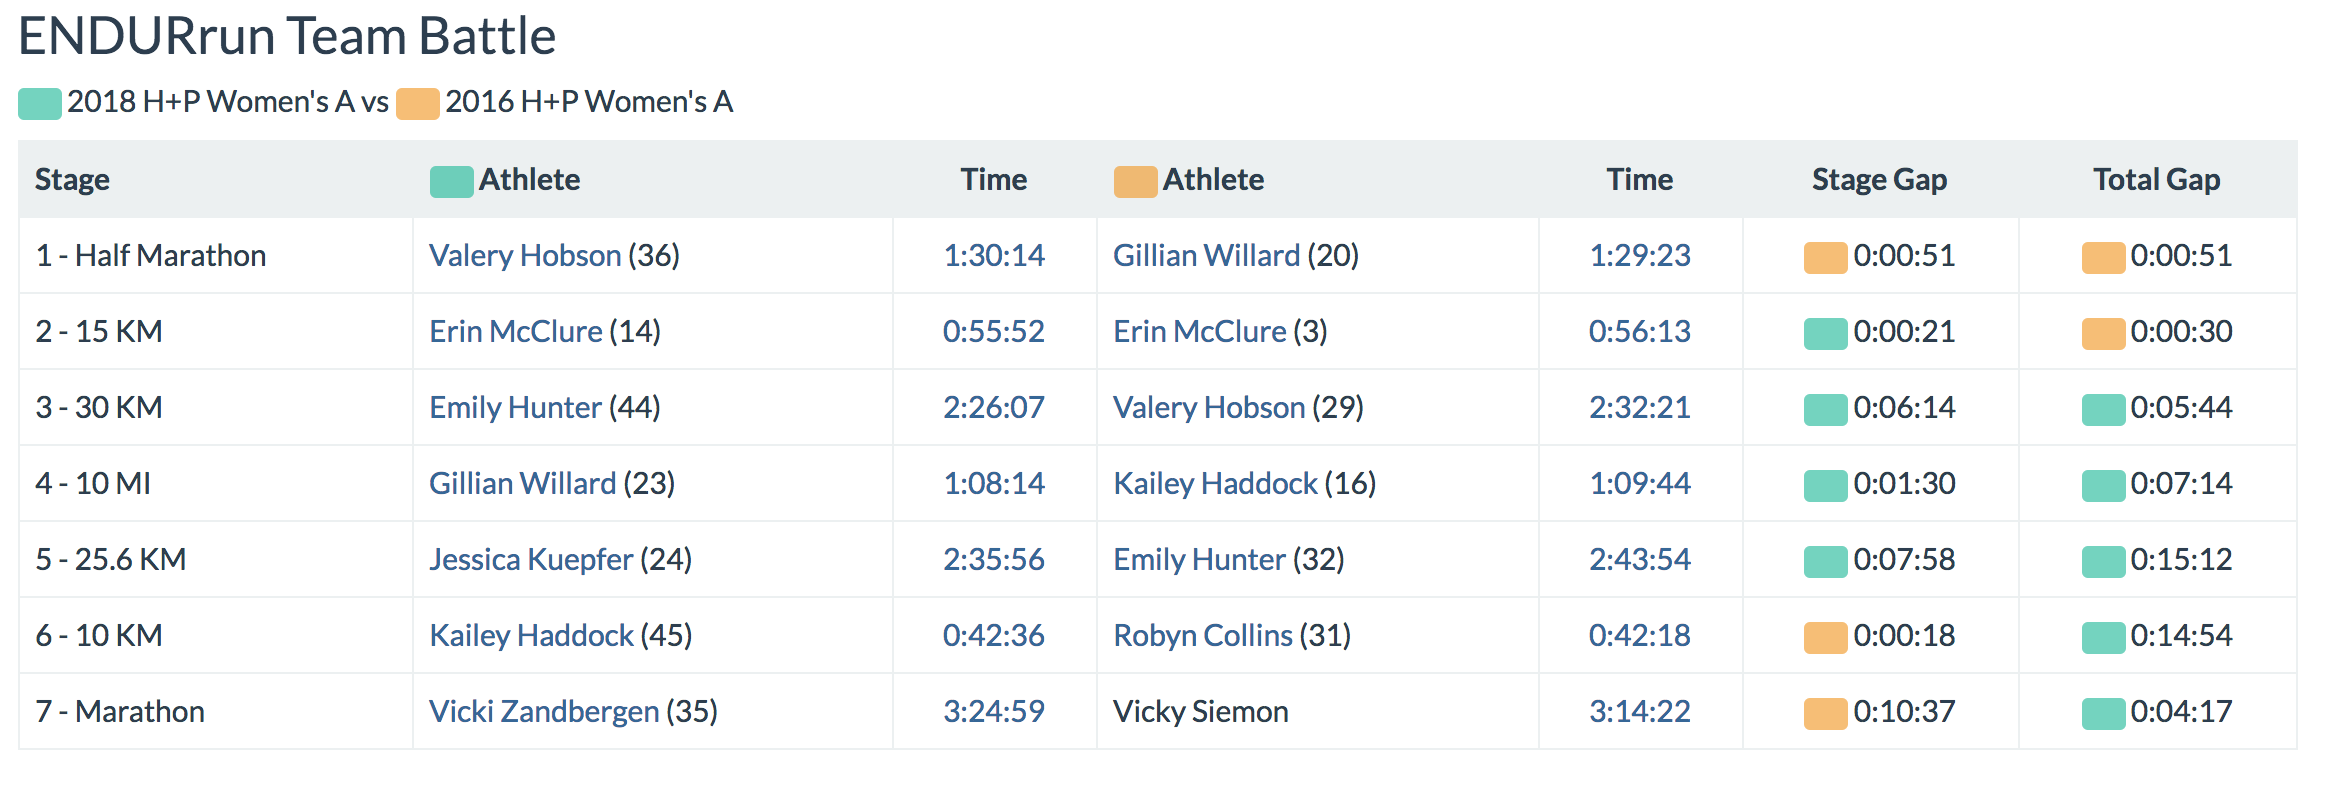
Task: Click the 0:55:52 time for Erin McClure
Action: (x=993, y=332)
